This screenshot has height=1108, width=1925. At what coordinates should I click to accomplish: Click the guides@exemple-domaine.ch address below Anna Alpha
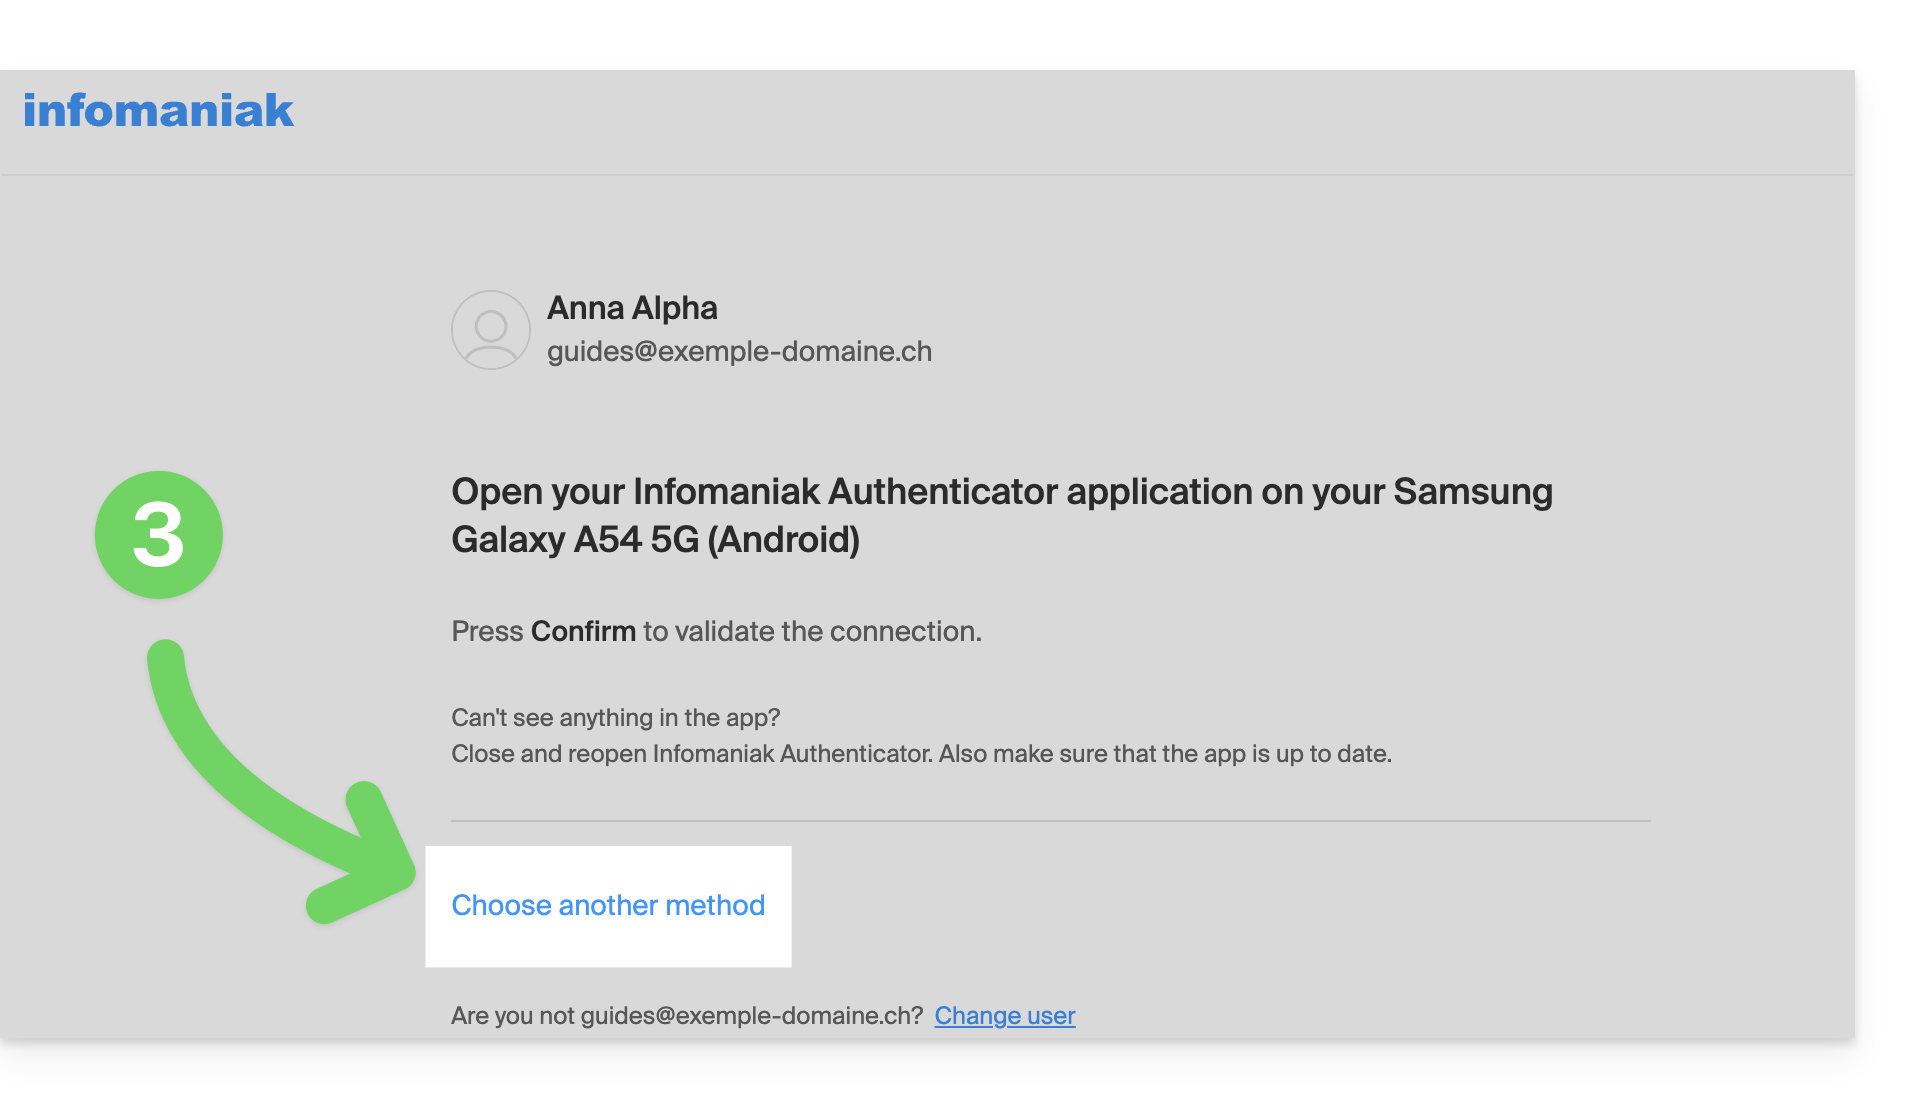click(x=739, y=352)
